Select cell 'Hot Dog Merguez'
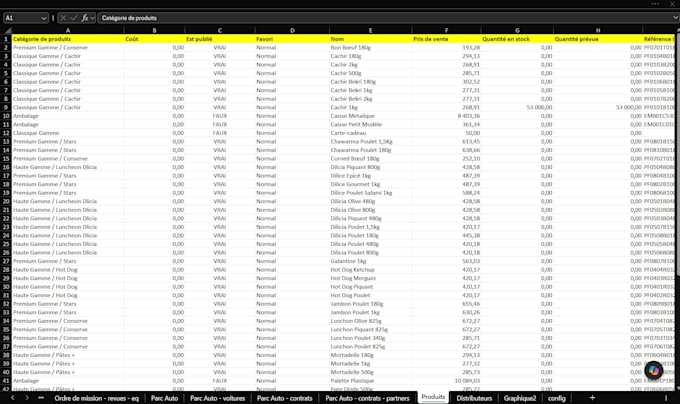 [370, 278]
